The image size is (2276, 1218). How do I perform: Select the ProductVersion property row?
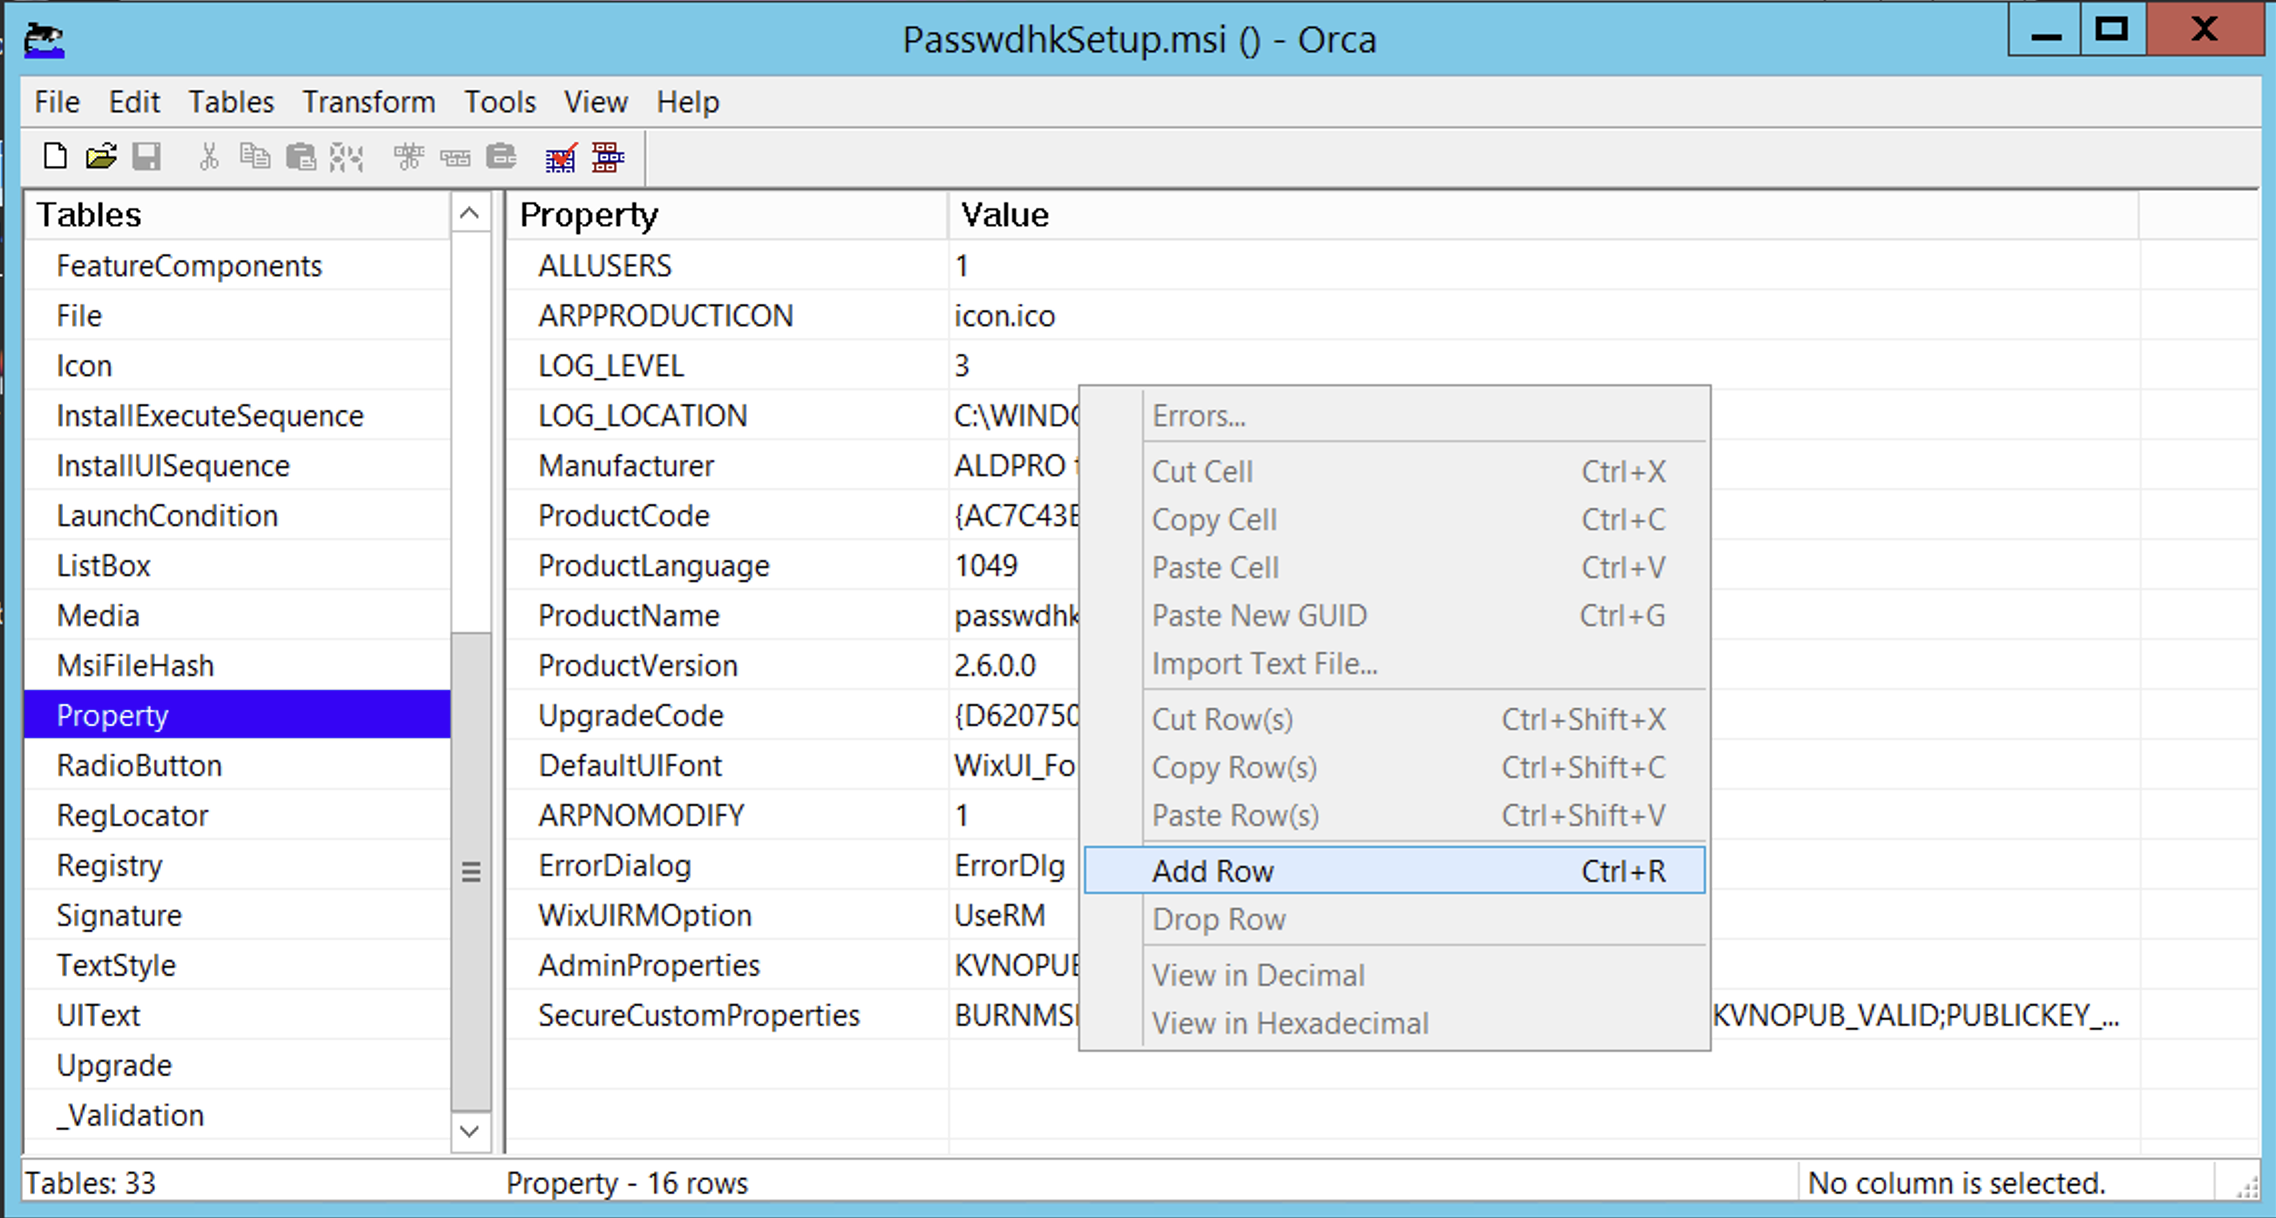[x=638, y=665]
